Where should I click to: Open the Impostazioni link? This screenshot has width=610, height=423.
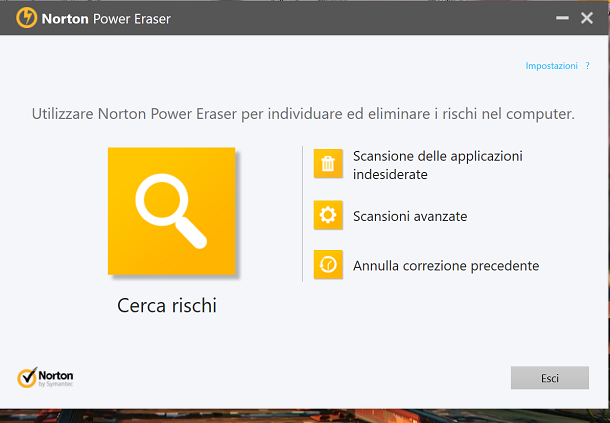point(551,66)
